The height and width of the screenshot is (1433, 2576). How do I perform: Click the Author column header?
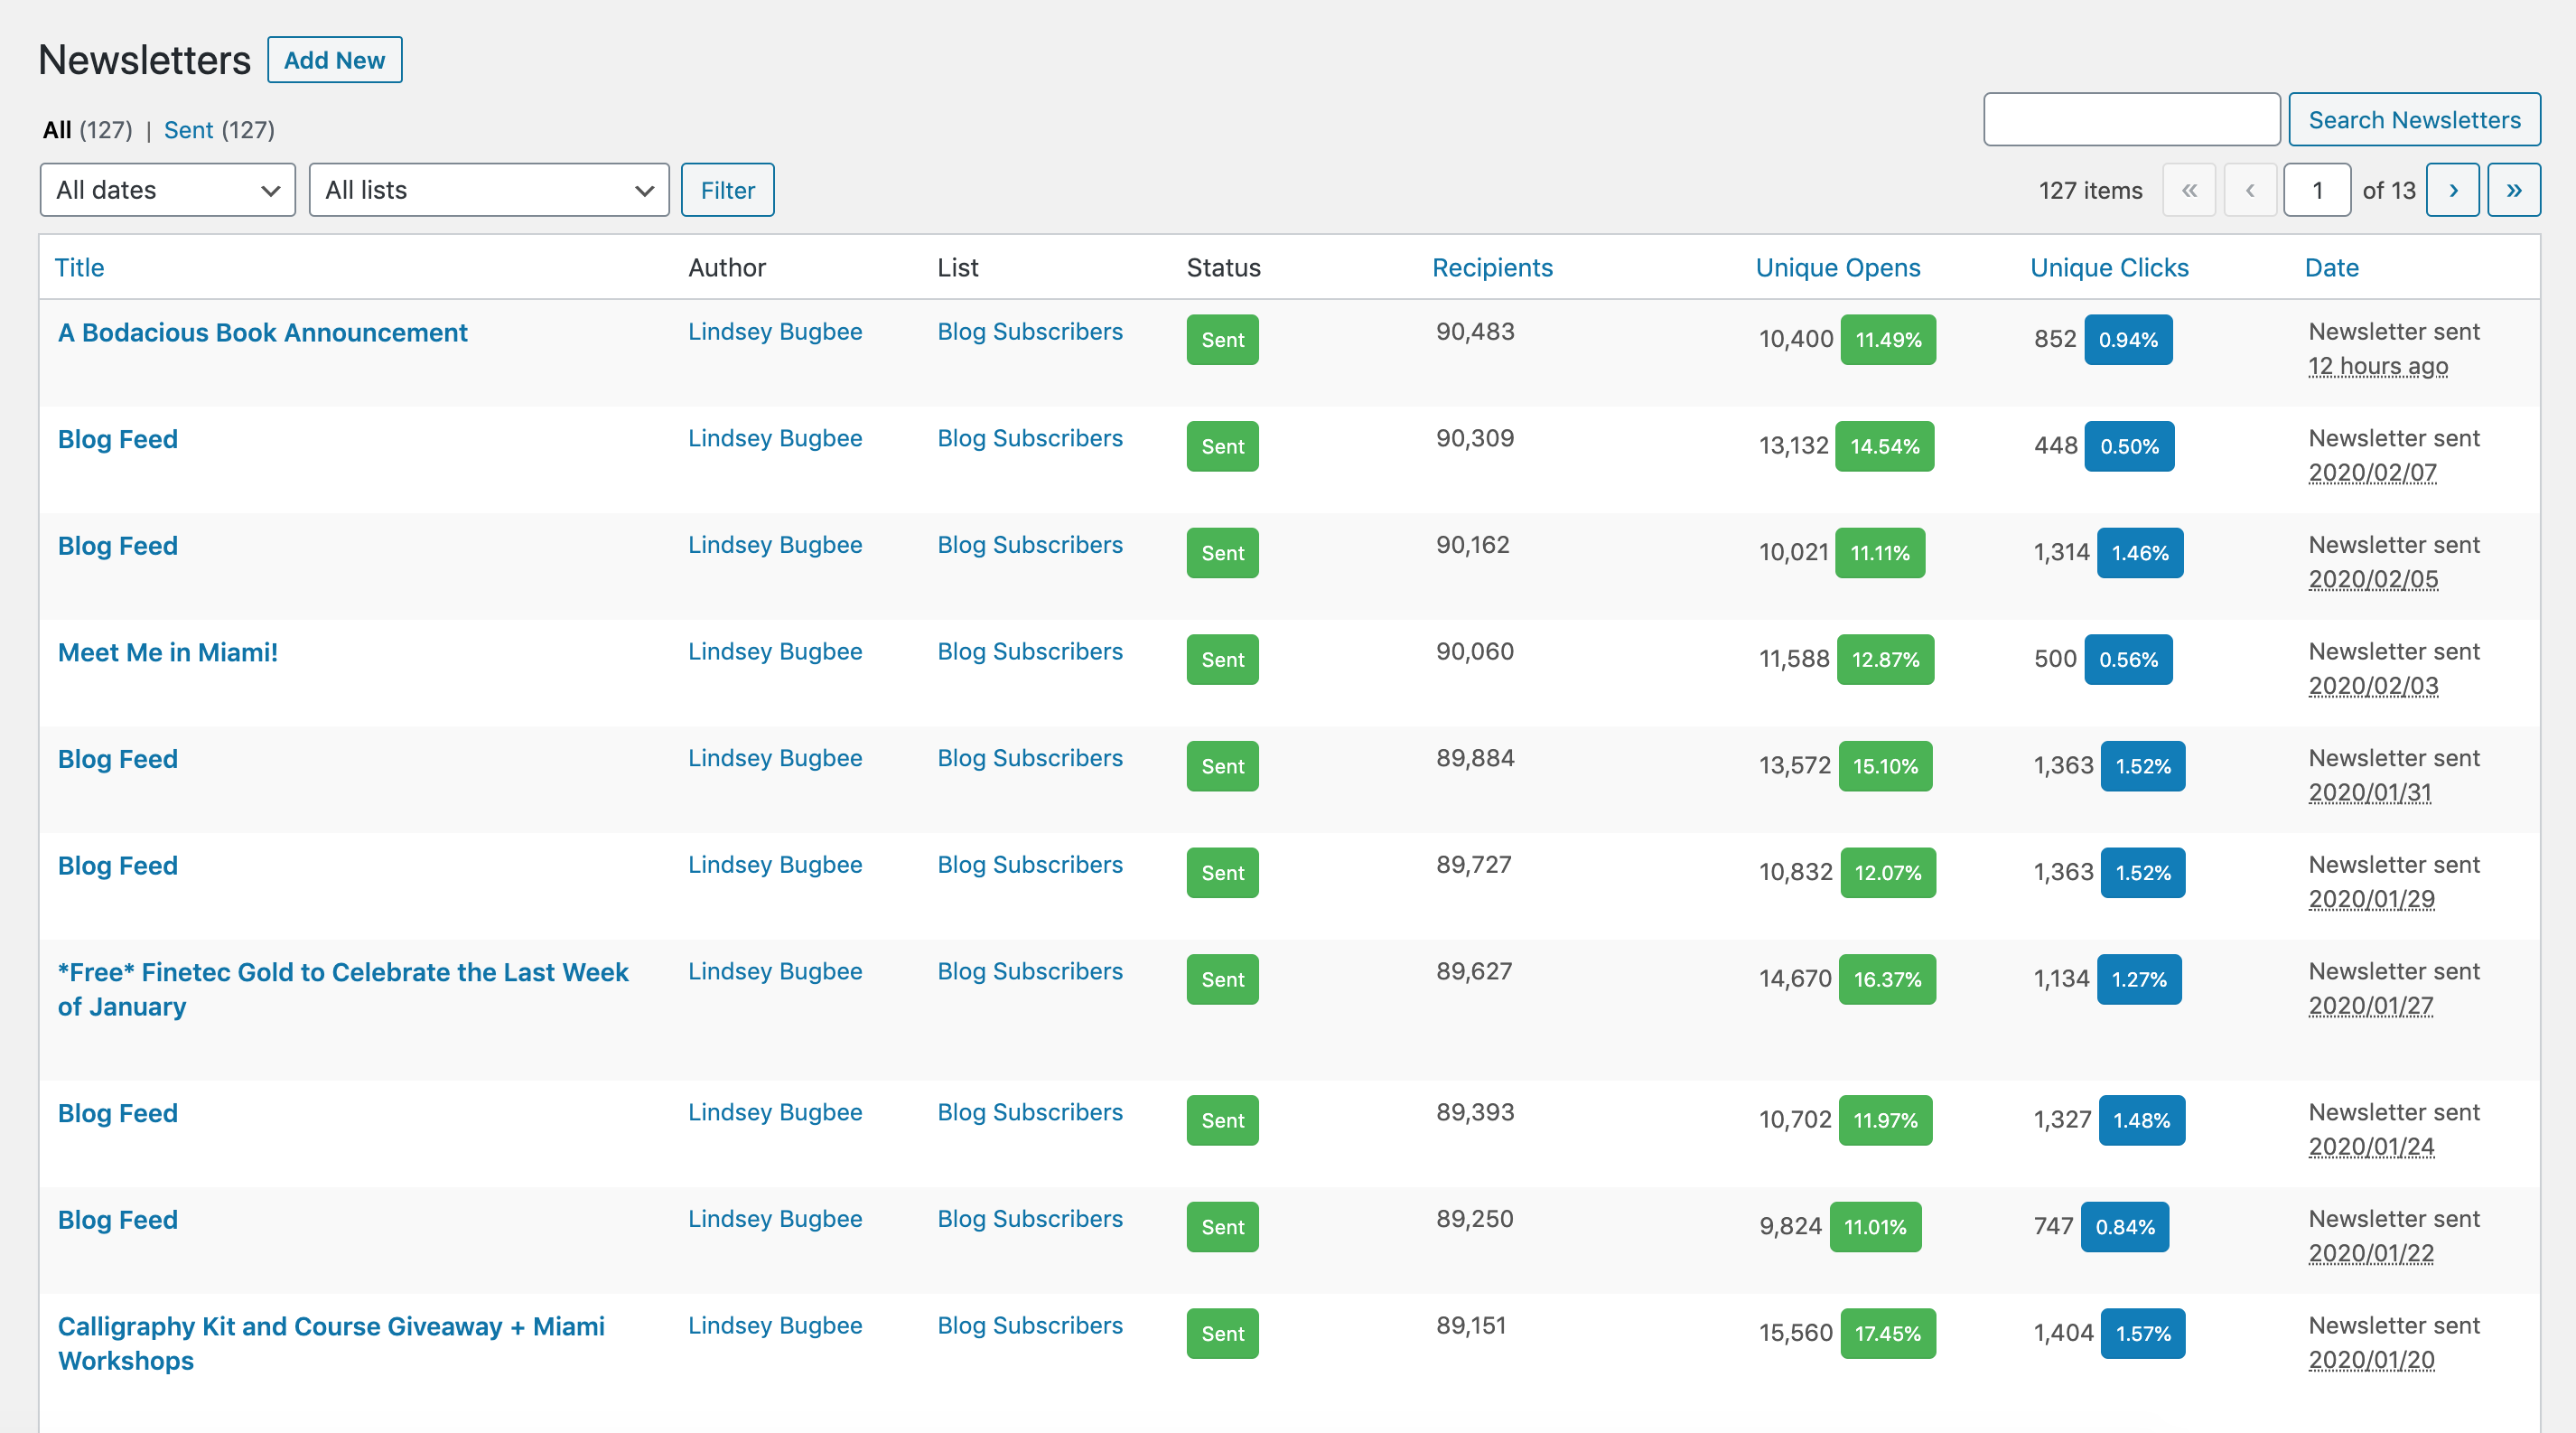pyautogui.click(x=727, y=268)
